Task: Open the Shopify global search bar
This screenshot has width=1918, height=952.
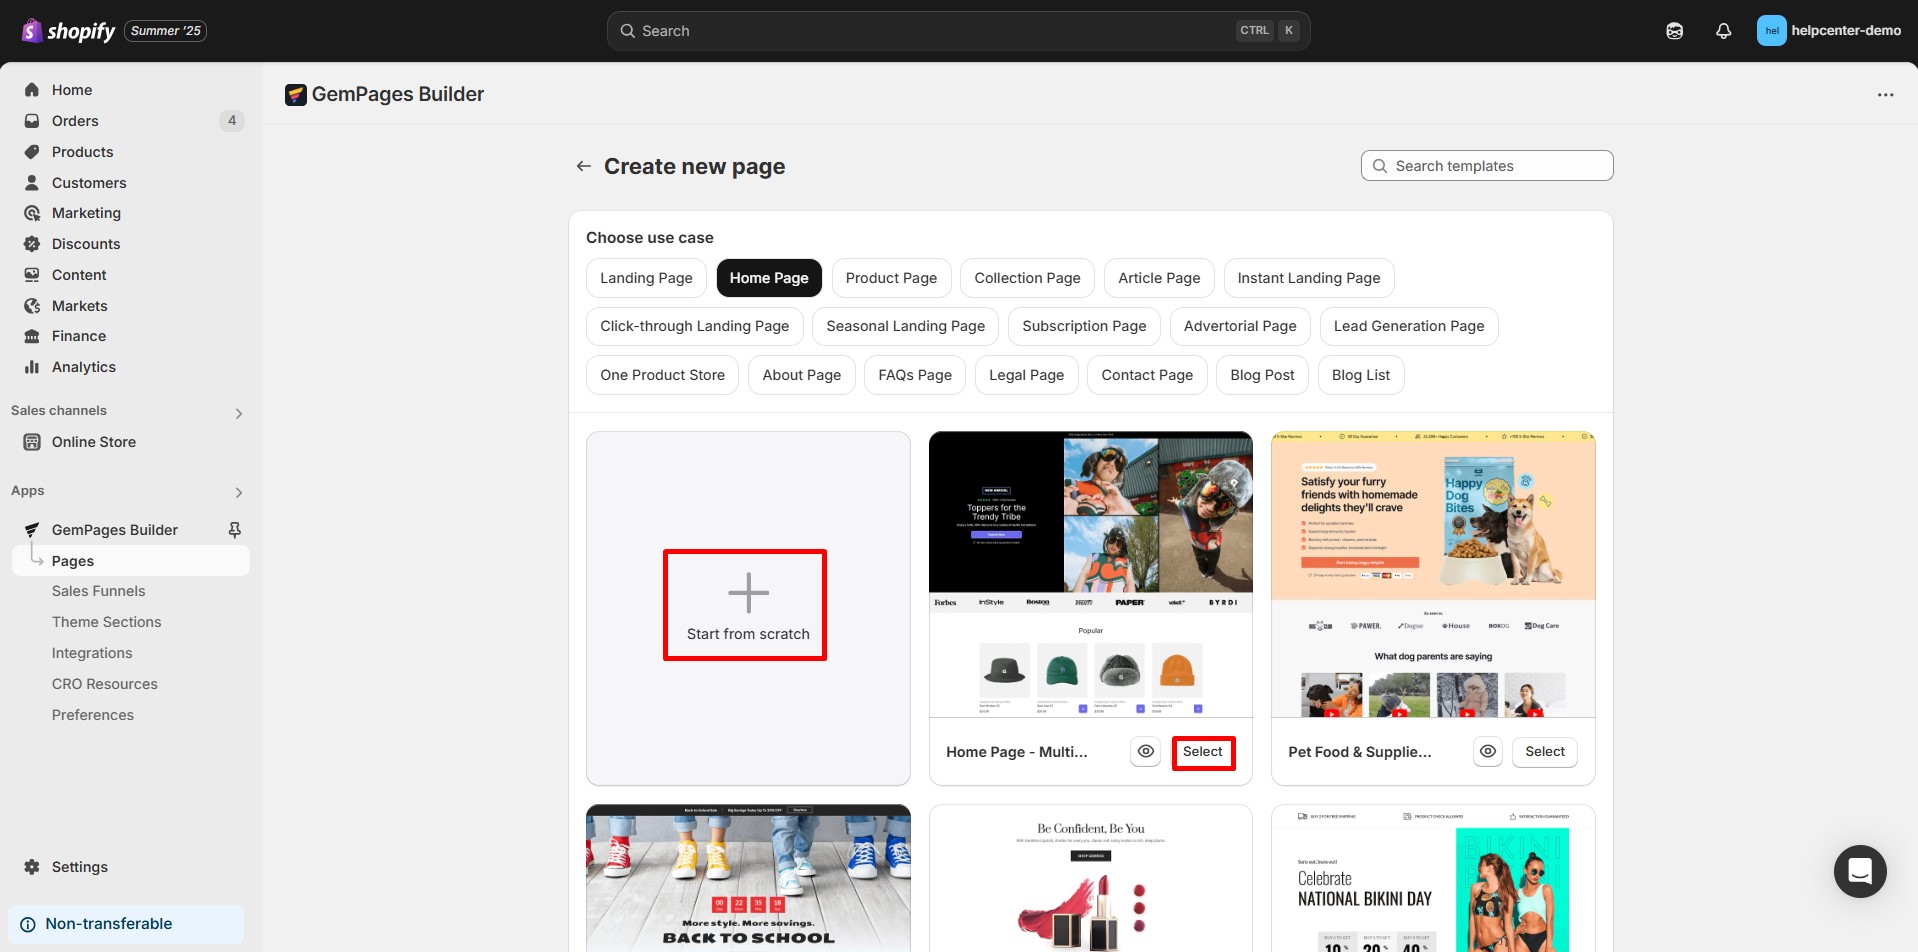Action: 958,30
